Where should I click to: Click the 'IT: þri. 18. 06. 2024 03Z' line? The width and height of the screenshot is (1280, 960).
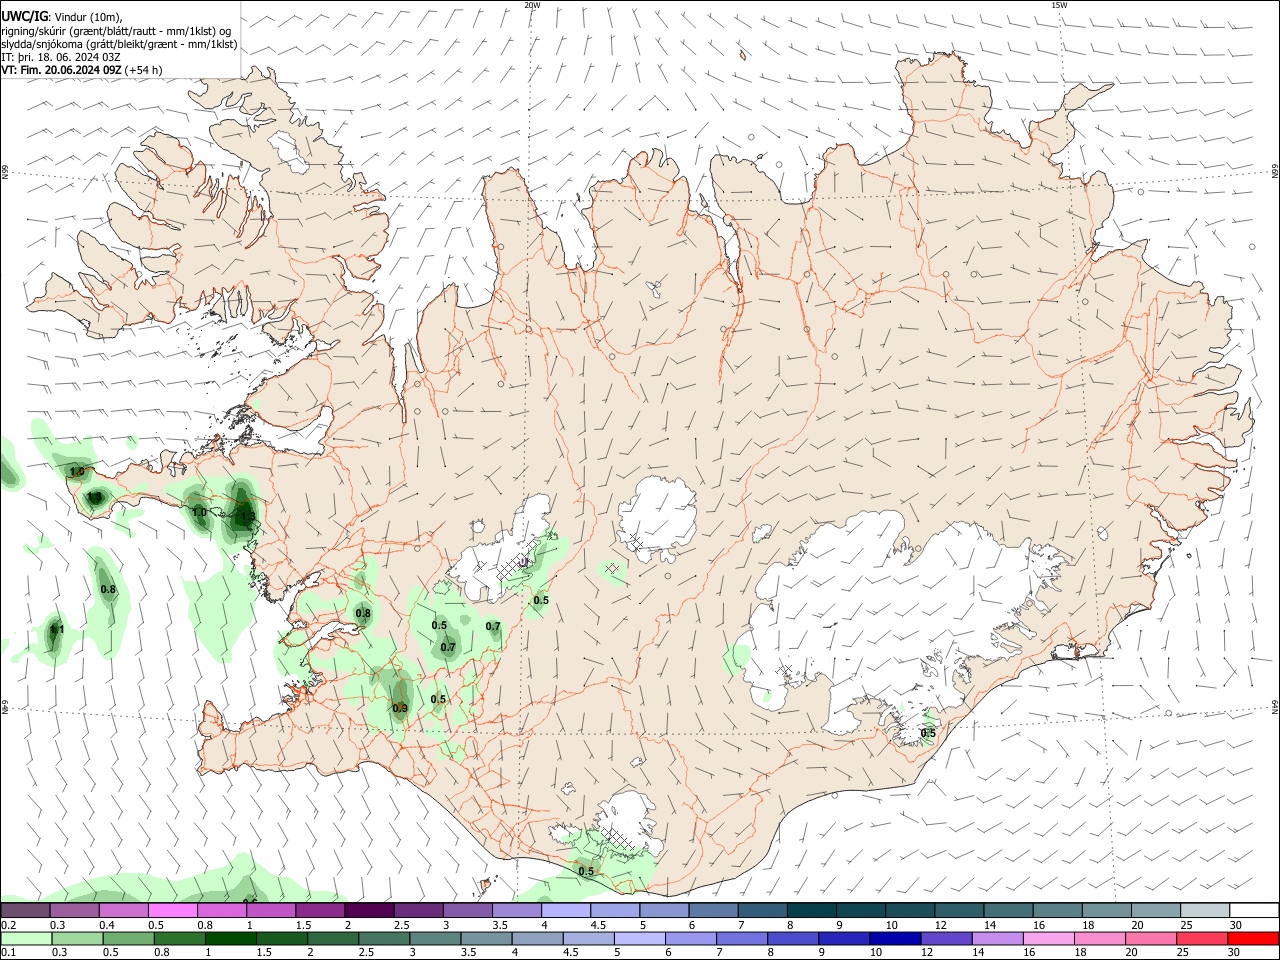61,57
